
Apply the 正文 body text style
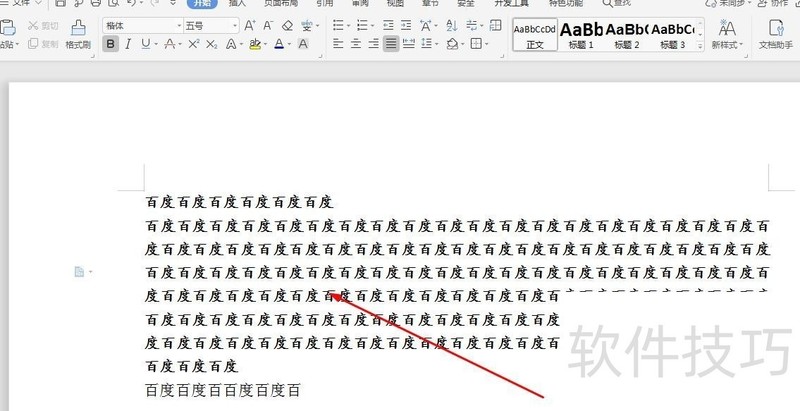coord(535,35)
